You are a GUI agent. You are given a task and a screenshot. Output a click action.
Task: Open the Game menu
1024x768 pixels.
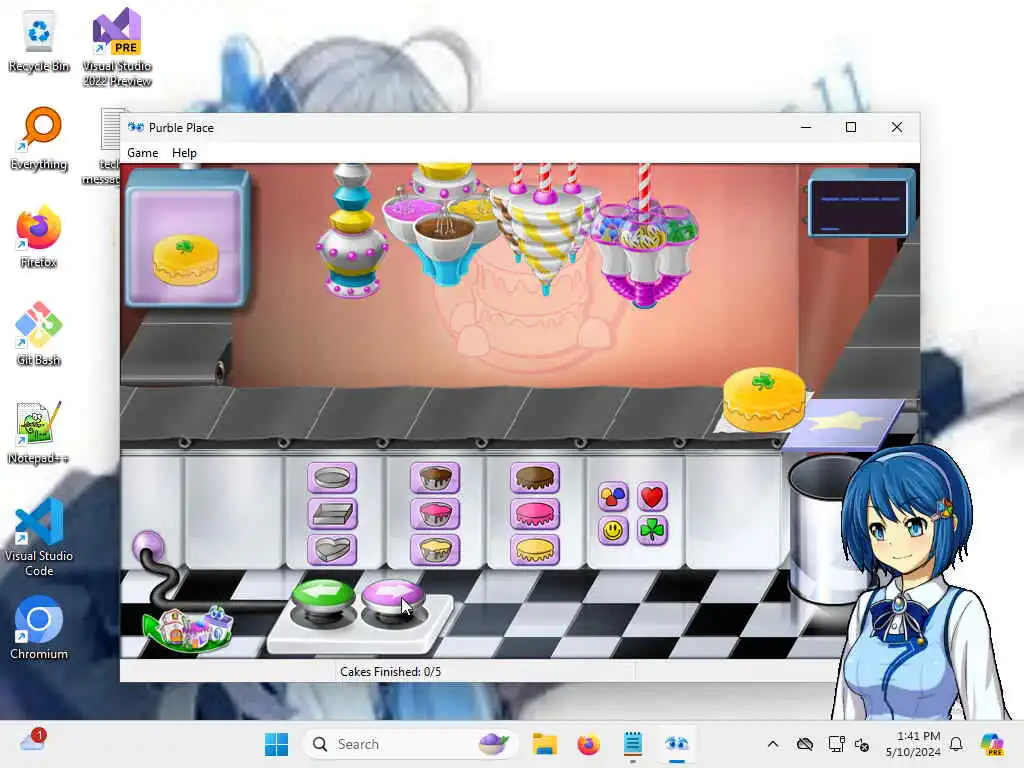click(142, 153)
